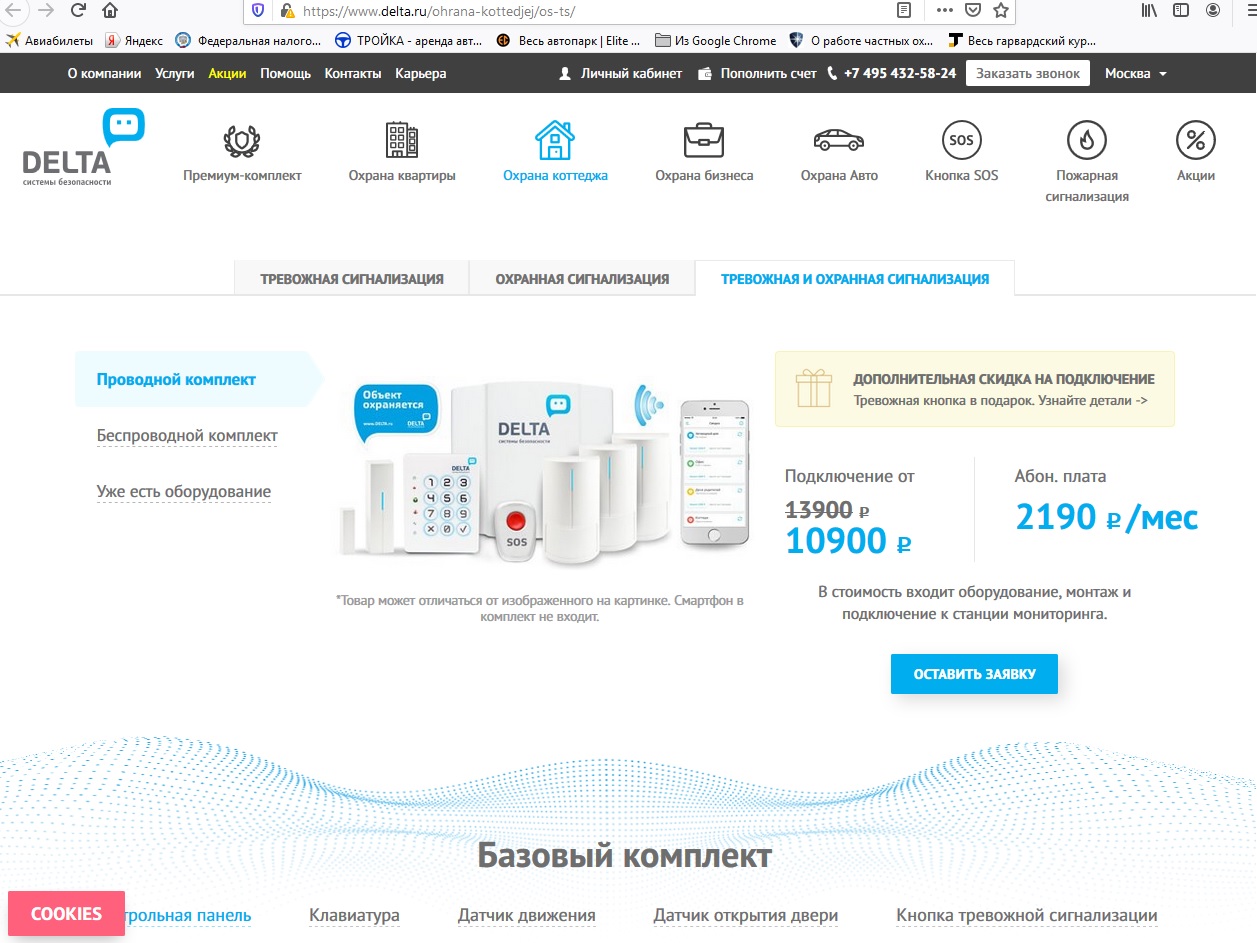Image resolution: width=1257 pixels, height=943 pixels.
Task: Click the browser URL address field
Action: (x=590, y=11)
